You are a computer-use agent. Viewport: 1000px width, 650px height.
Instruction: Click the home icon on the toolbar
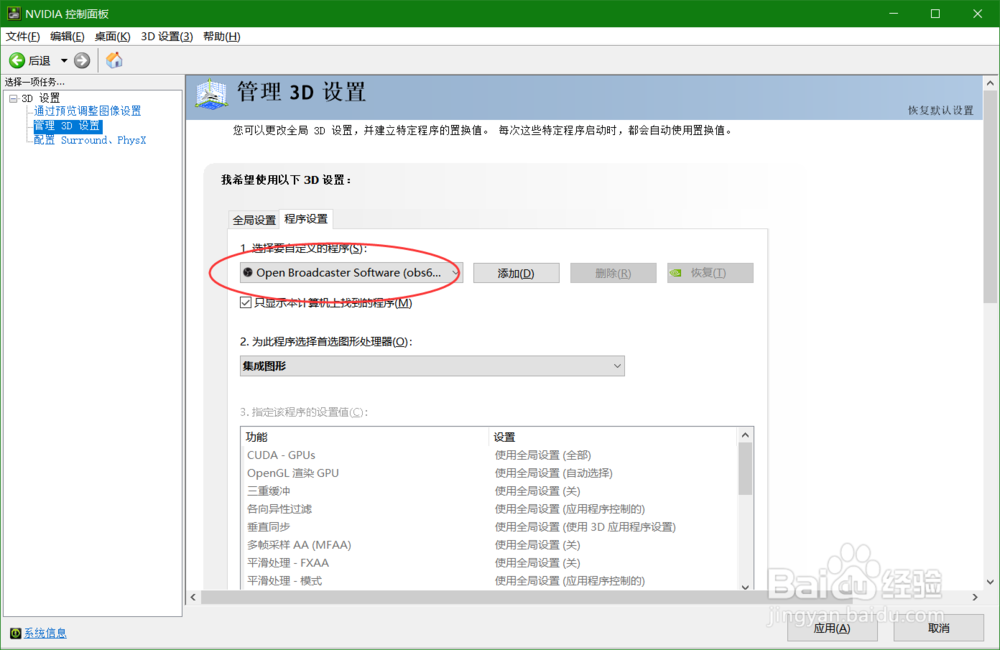point(114,59)
